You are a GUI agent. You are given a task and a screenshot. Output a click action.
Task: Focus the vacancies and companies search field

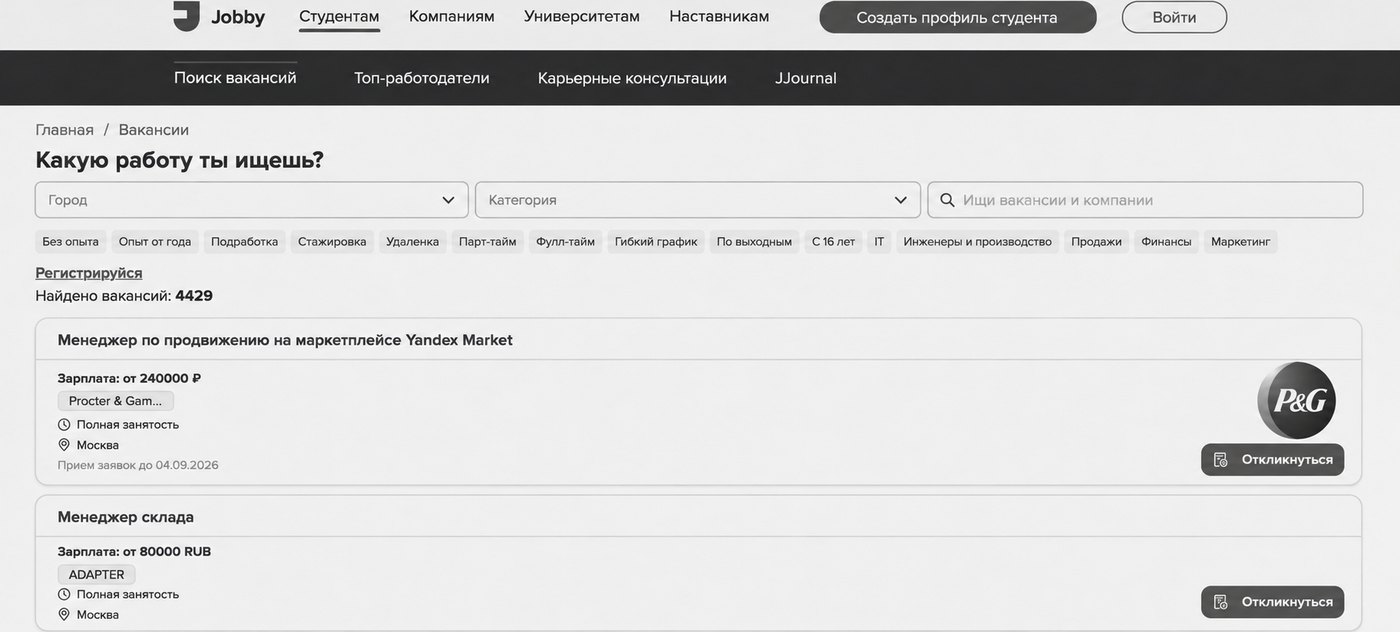tap(1145, 200)
